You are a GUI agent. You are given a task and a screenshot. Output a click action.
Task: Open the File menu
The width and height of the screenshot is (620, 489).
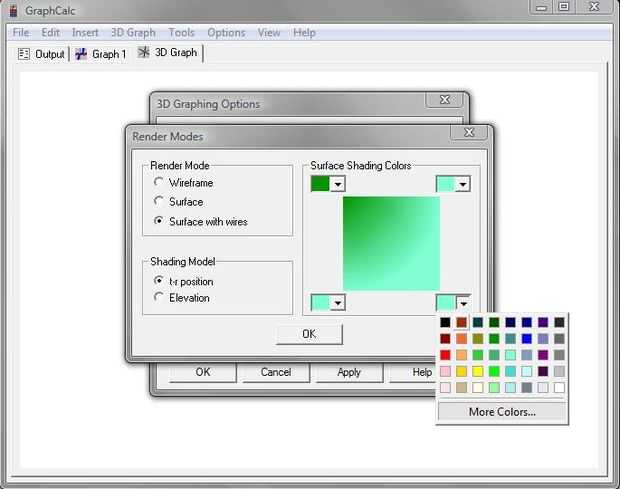coord(21,32)
